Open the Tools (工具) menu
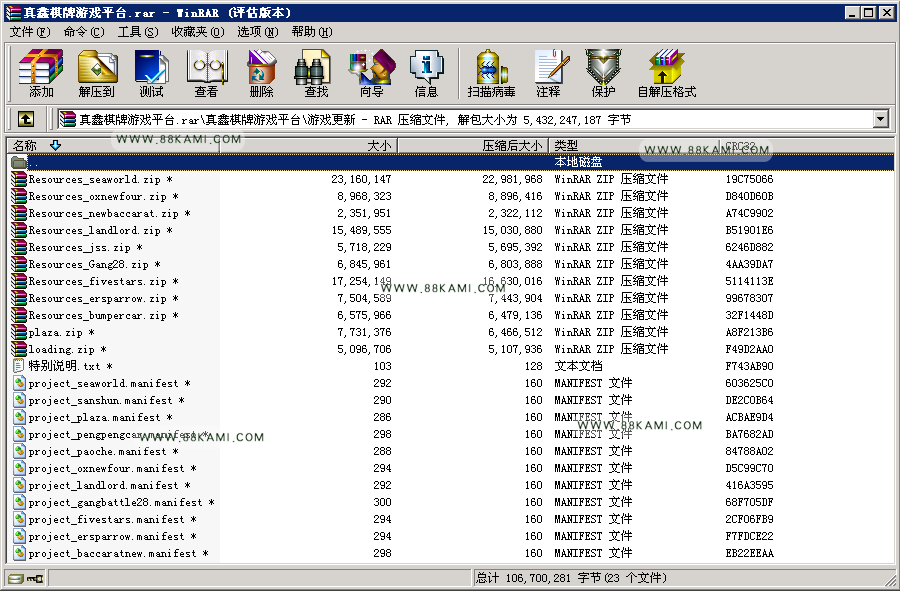The width and height of the screenshot is (900, 591). coord(138,32)
